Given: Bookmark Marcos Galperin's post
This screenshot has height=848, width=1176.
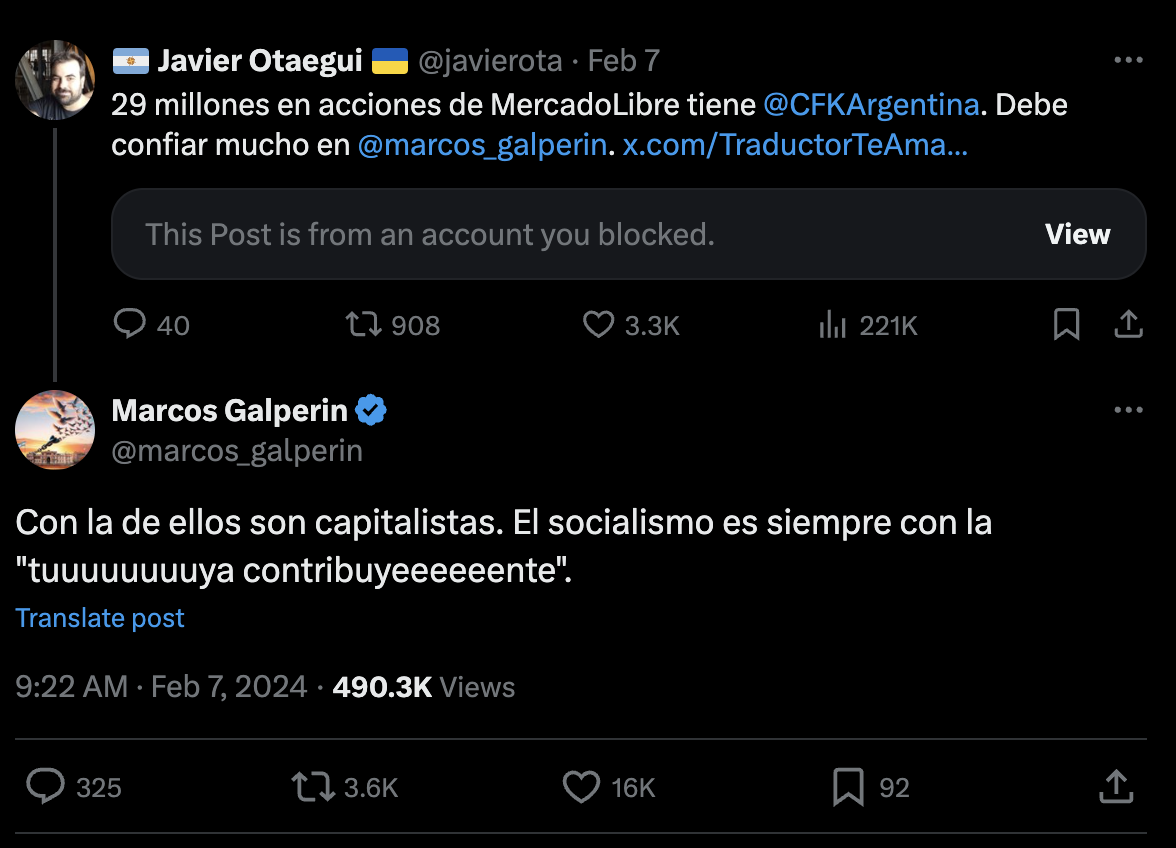Looking at the screenshot, I should point(849,788).
